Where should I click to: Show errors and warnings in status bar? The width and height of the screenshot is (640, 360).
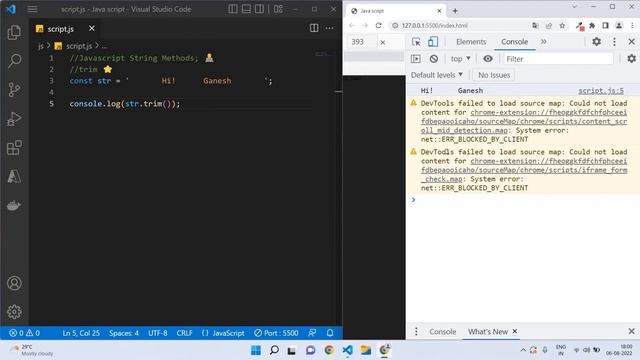click(x=24, y=333)
